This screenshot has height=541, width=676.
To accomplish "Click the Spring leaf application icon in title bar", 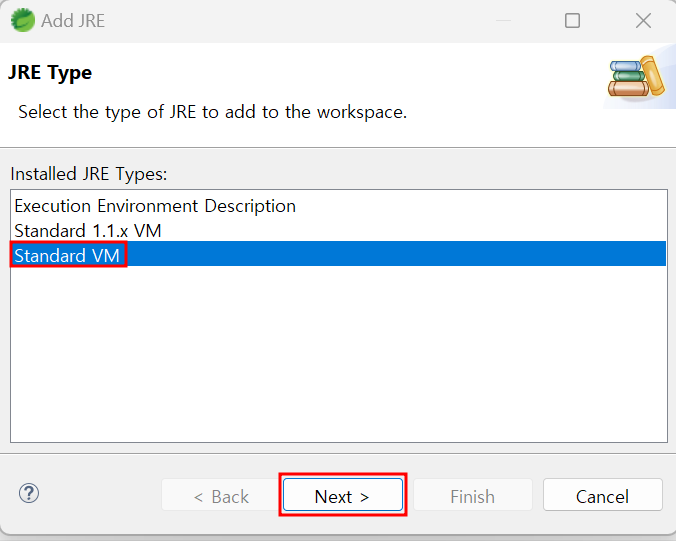I will point(22,20).
